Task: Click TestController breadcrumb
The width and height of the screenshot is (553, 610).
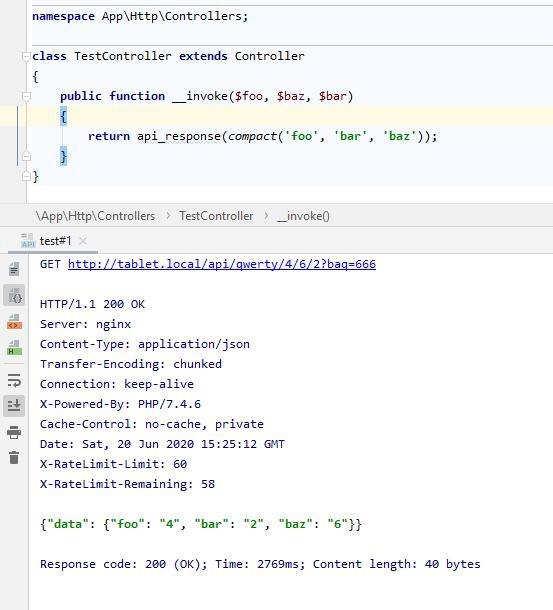Action: [x=216, y=216]
